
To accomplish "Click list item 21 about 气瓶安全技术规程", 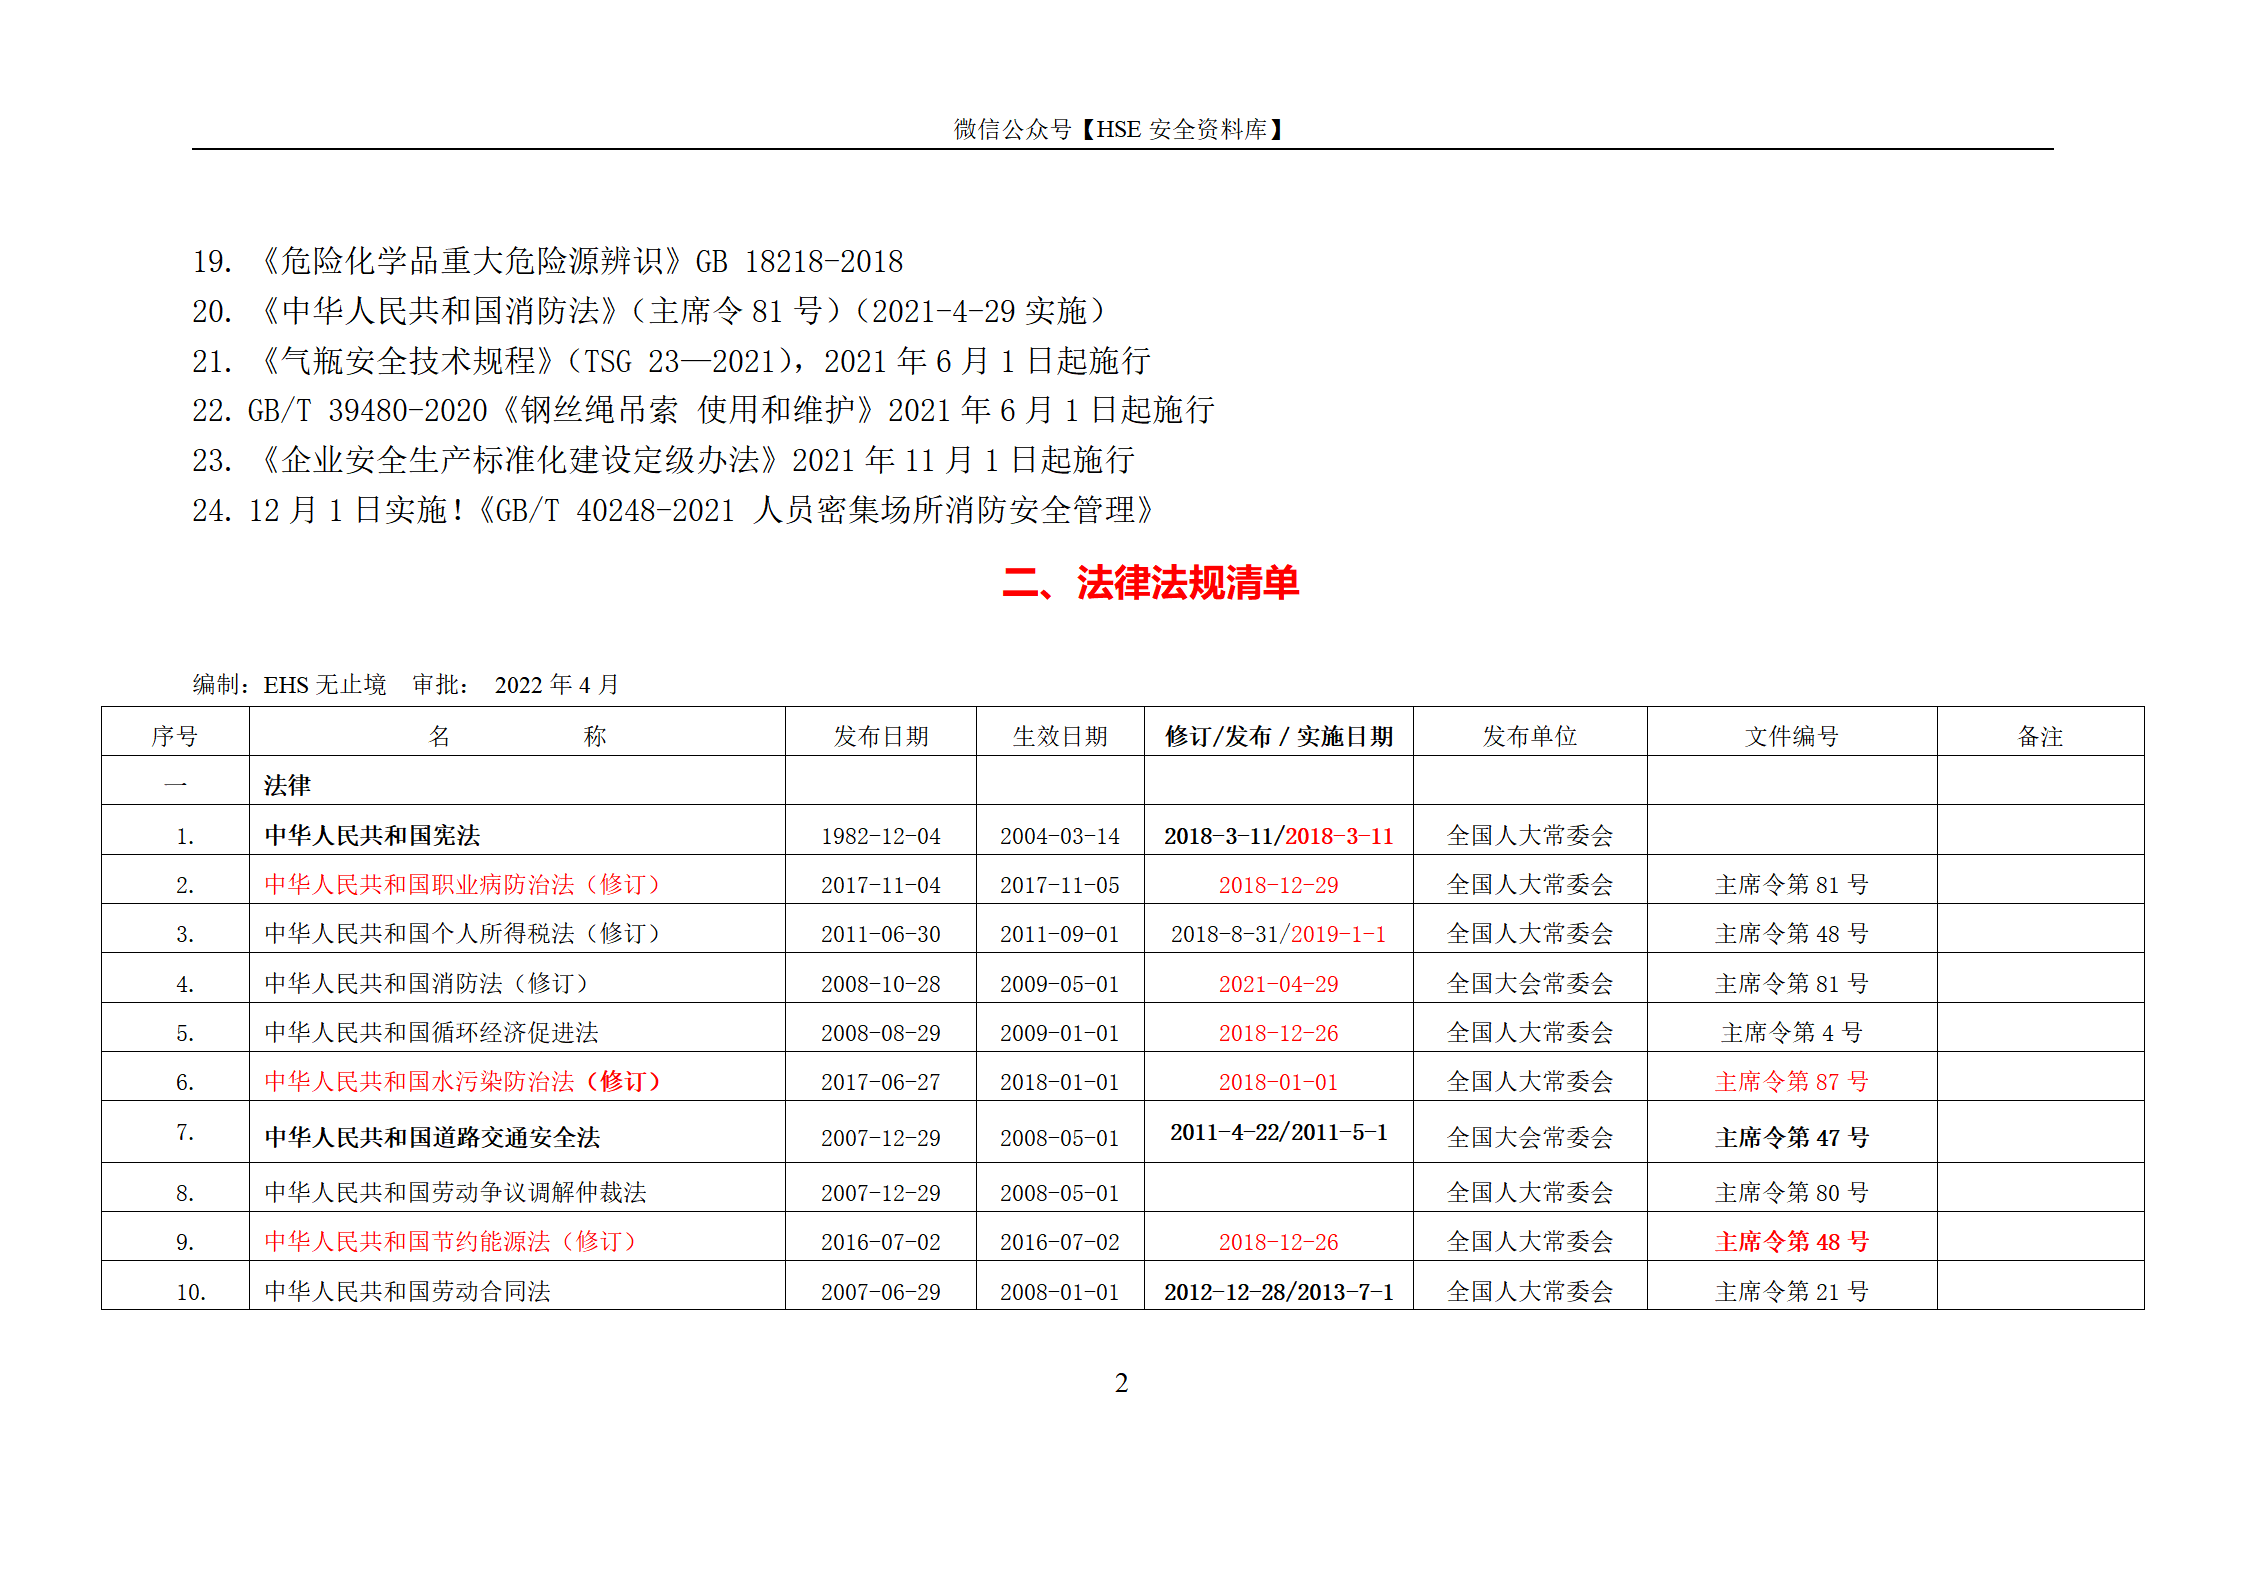I will 671,361.
